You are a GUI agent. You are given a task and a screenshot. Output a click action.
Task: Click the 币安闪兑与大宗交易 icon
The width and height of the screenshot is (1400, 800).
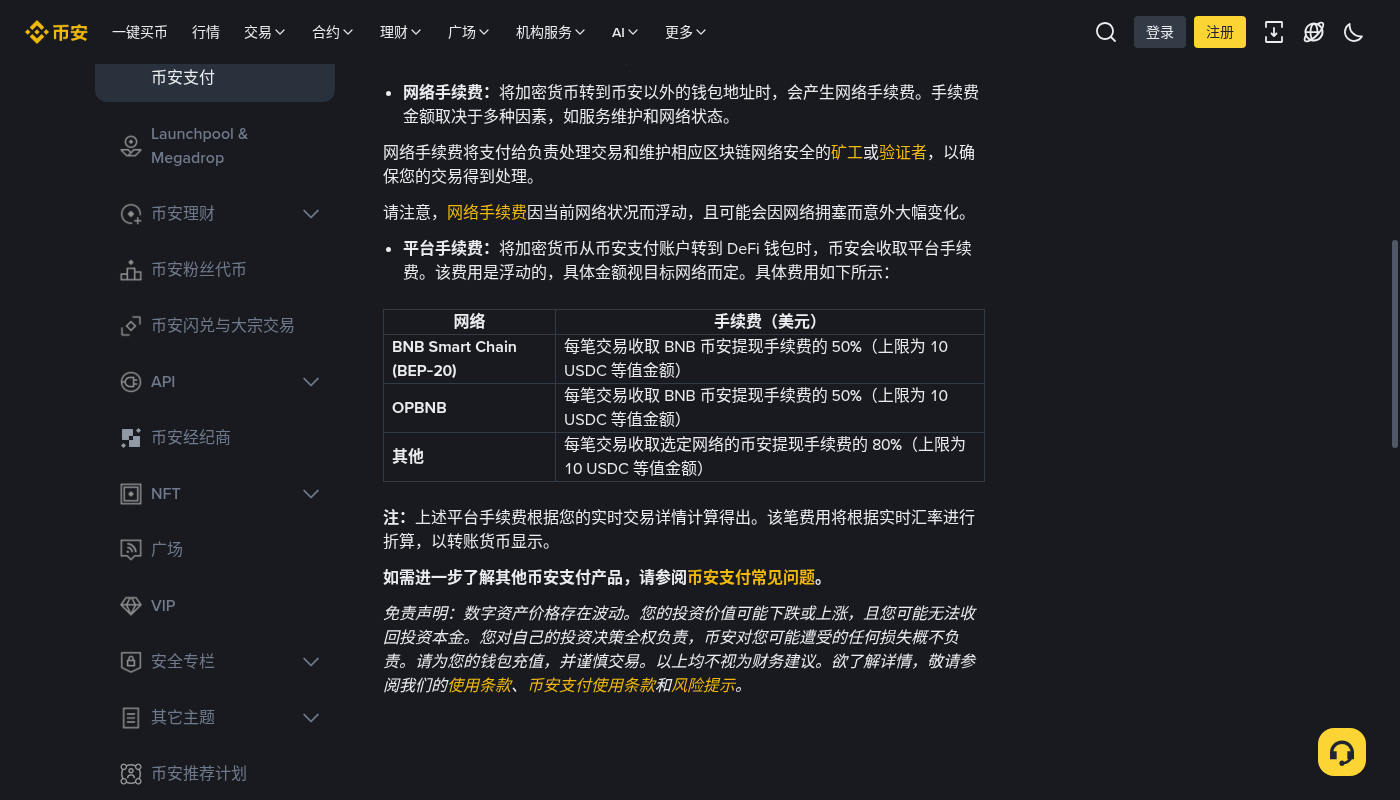131,326
